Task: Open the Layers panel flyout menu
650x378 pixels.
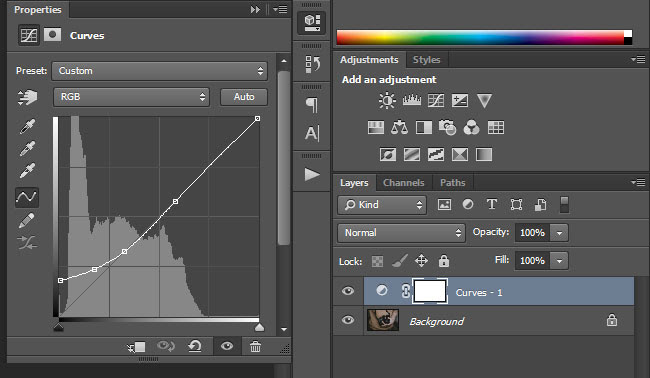Action: [638, 182]
